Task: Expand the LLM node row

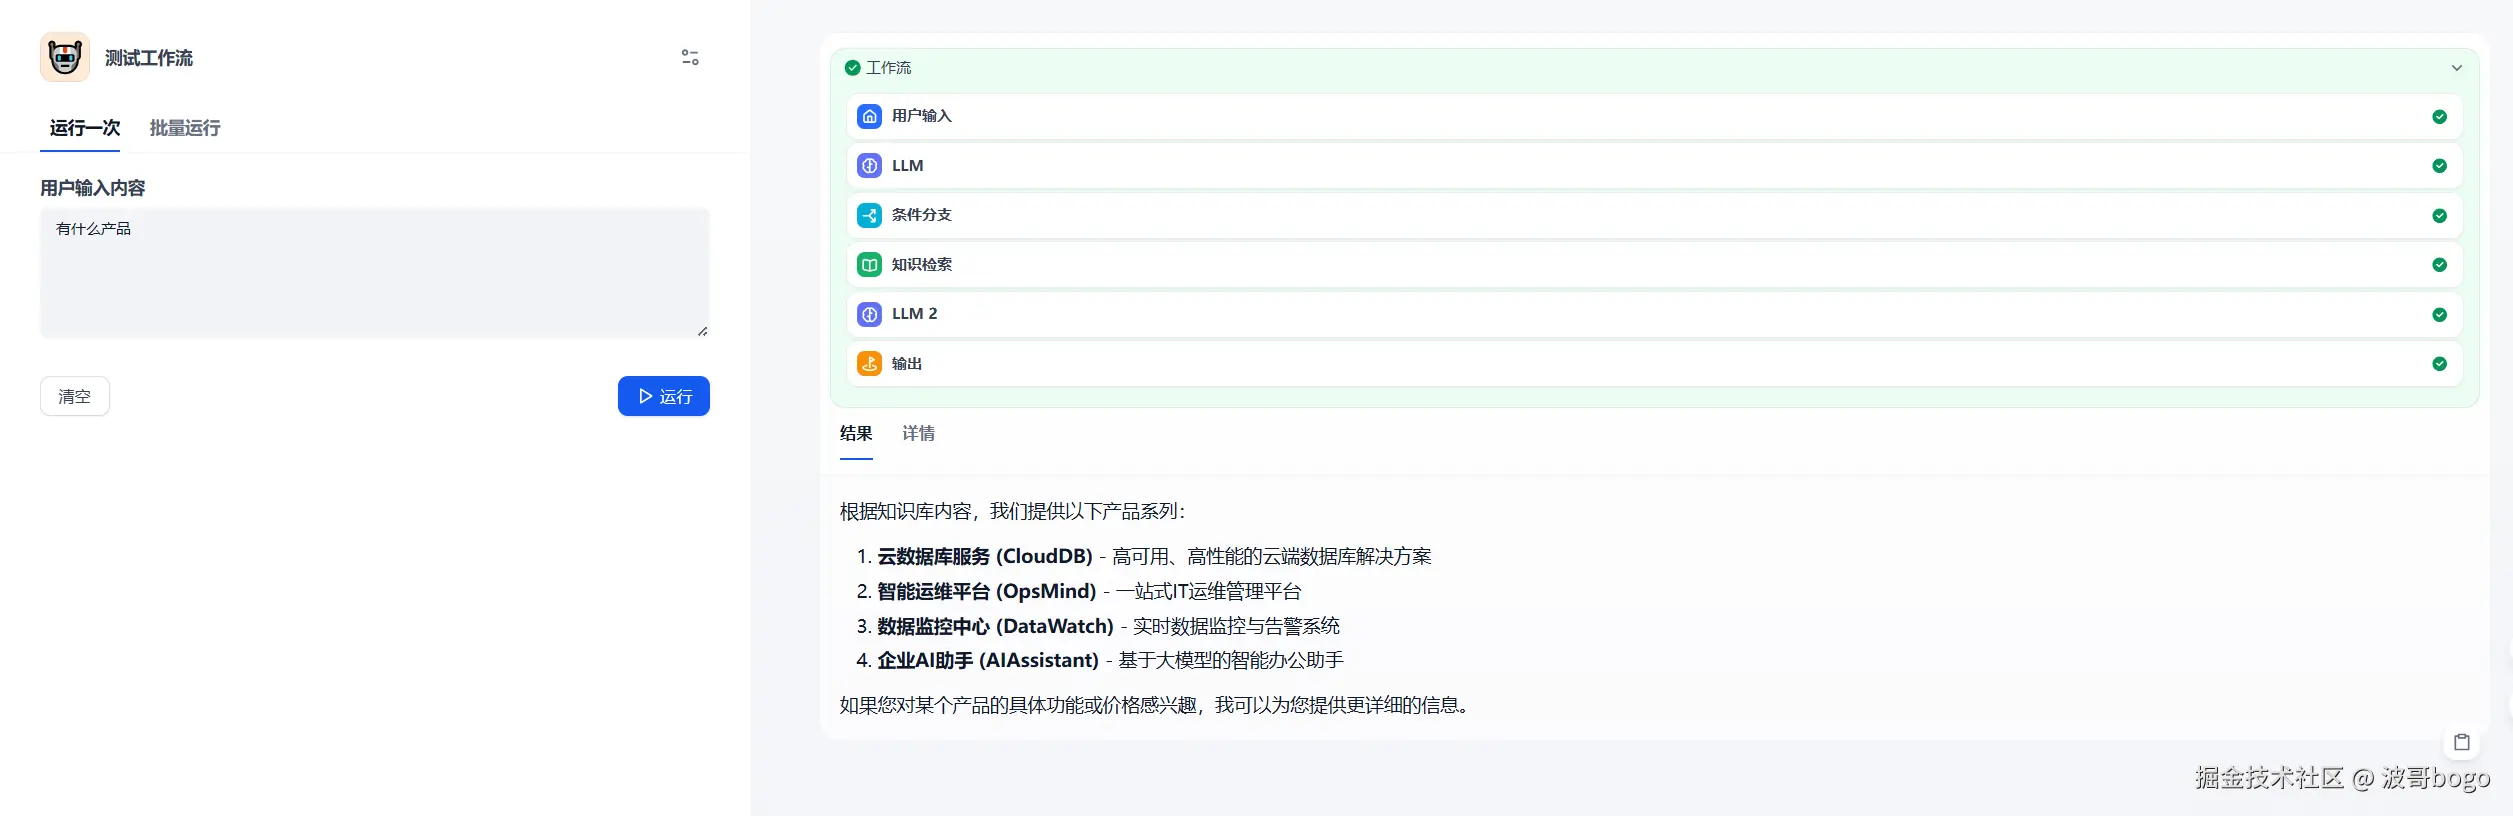Action: pos(1654,166)
